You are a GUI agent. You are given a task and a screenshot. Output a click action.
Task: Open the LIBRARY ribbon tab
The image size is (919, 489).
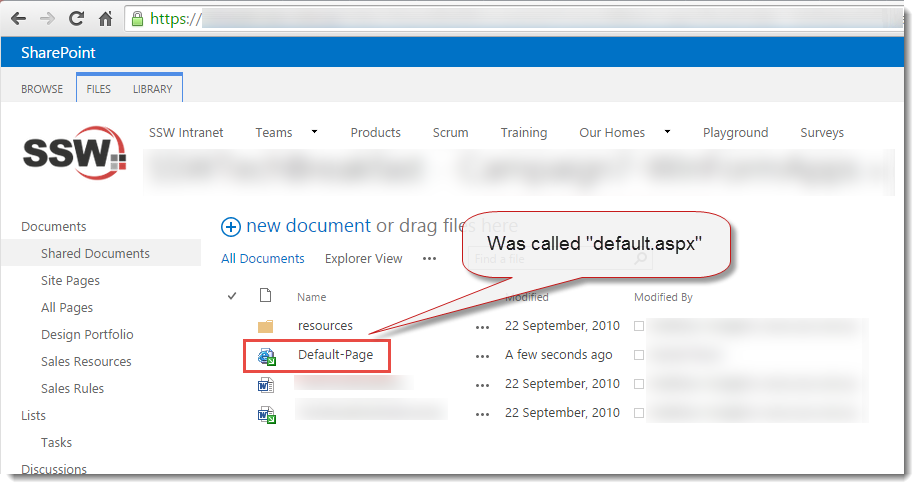point(152,89)
